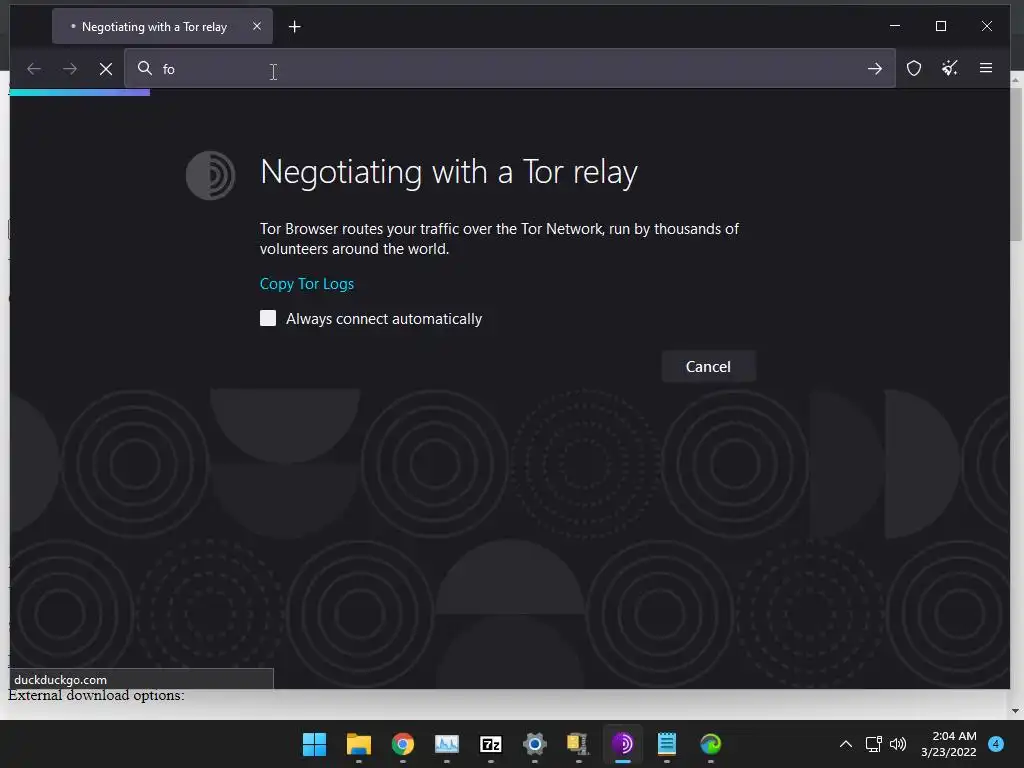Open Microsoft Edge Dev from taskbar
Screen dimensions: 1024x768
pyautogui.click(x=711, y=744)
